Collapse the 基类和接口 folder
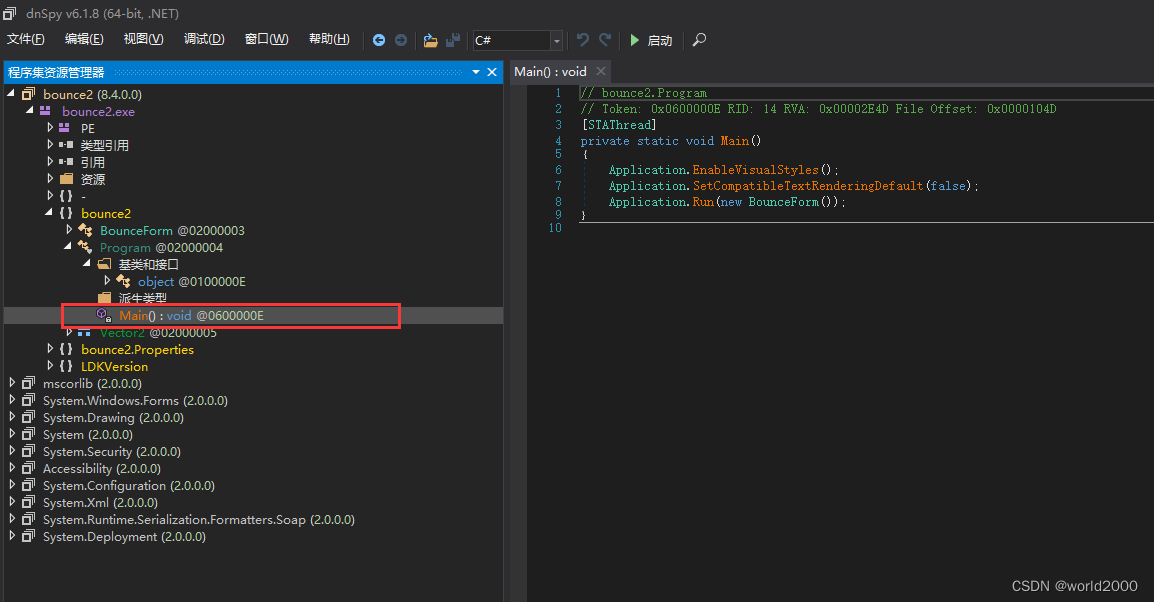The width and height of the screenshot is (1154, 602). pos(88,263)
